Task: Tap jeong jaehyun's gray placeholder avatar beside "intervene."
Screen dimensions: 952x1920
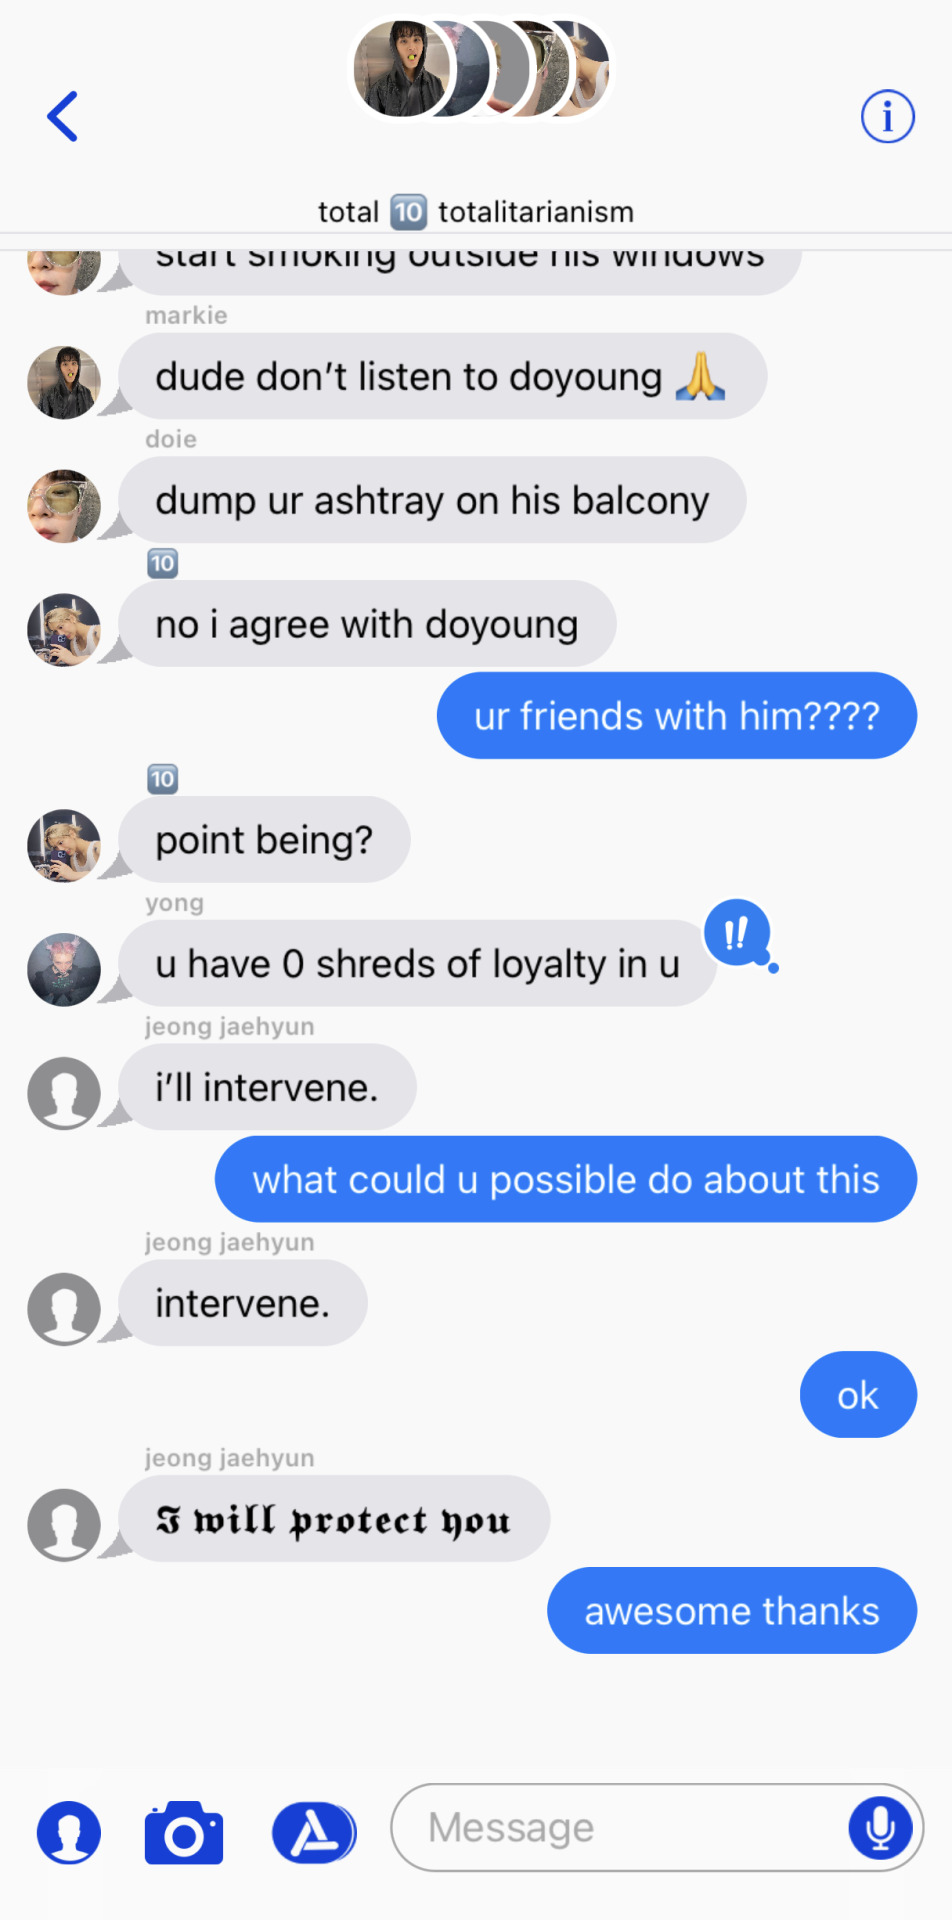Action: click(x=64, y=1309)
